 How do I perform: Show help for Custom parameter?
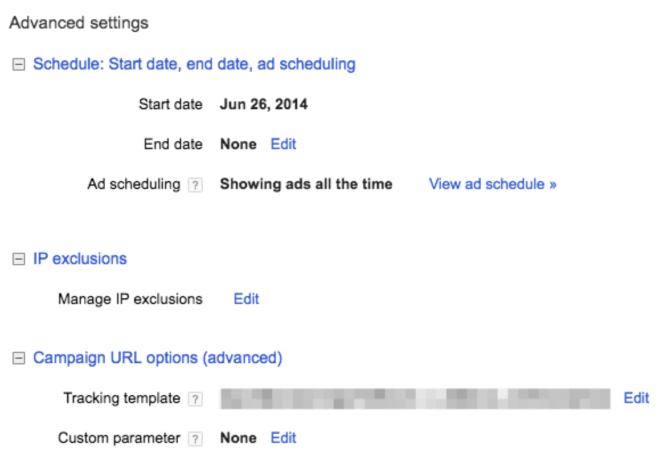196,438
